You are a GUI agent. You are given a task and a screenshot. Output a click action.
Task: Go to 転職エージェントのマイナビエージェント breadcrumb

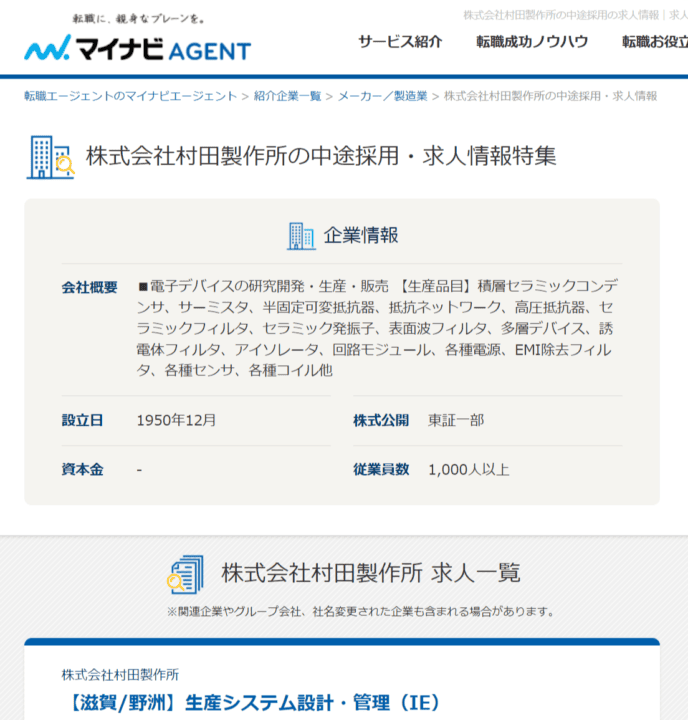(131, 96)
